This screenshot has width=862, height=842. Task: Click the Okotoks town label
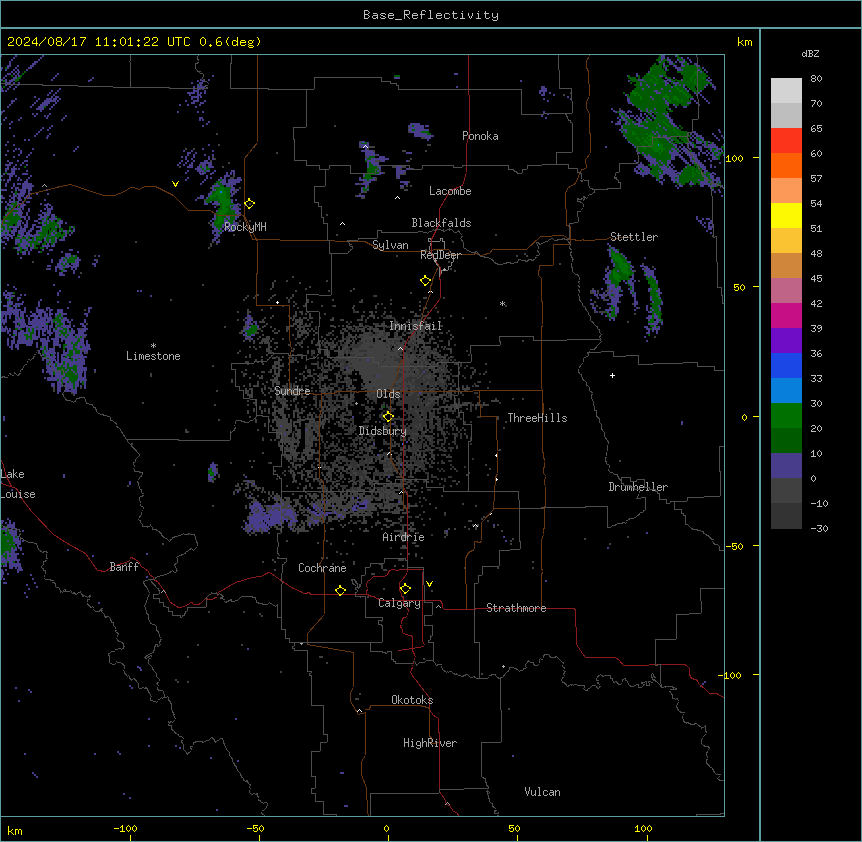click(x=412, y=700)
